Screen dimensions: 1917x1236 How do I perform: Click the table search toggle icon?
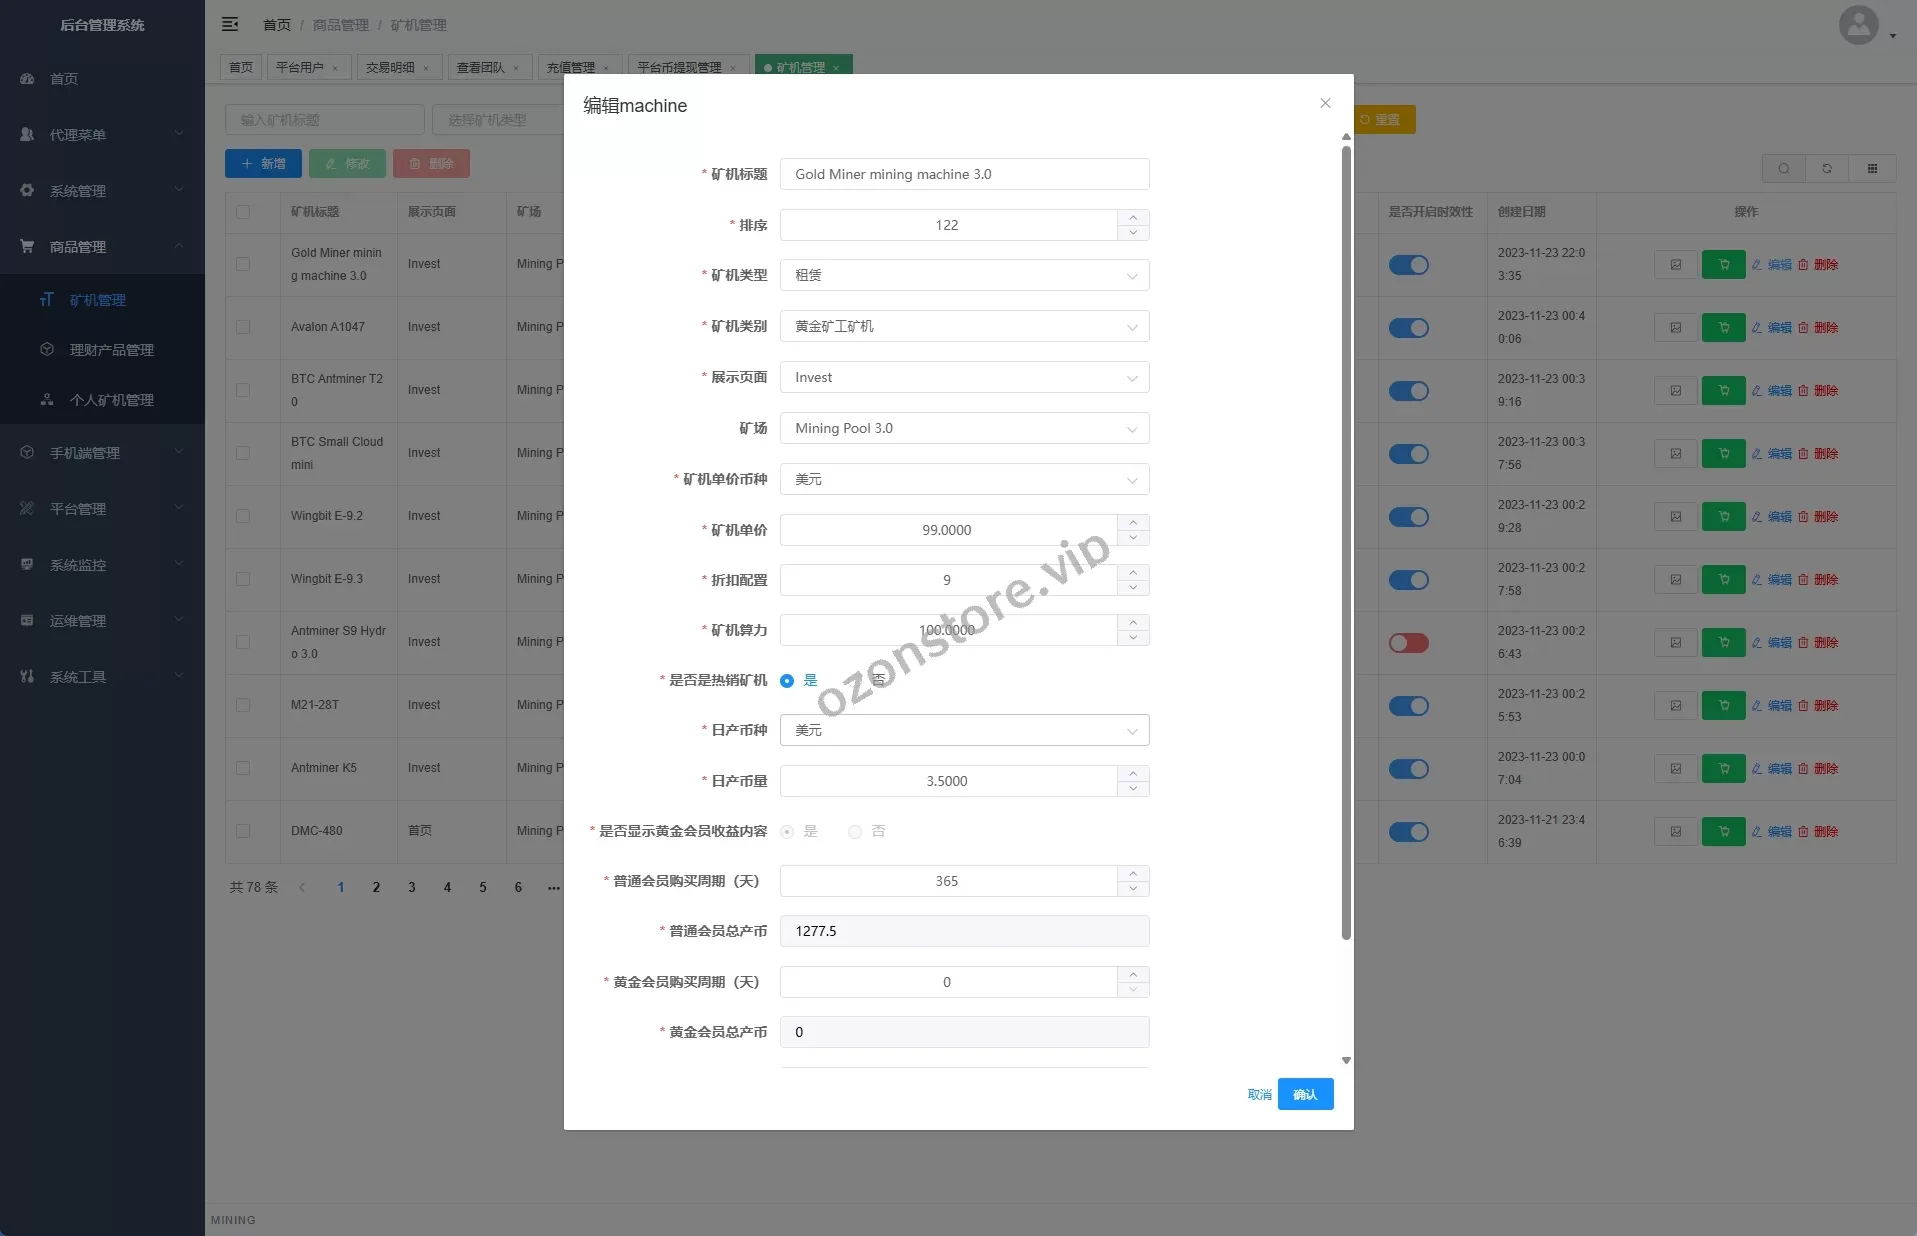(1783, 169)
